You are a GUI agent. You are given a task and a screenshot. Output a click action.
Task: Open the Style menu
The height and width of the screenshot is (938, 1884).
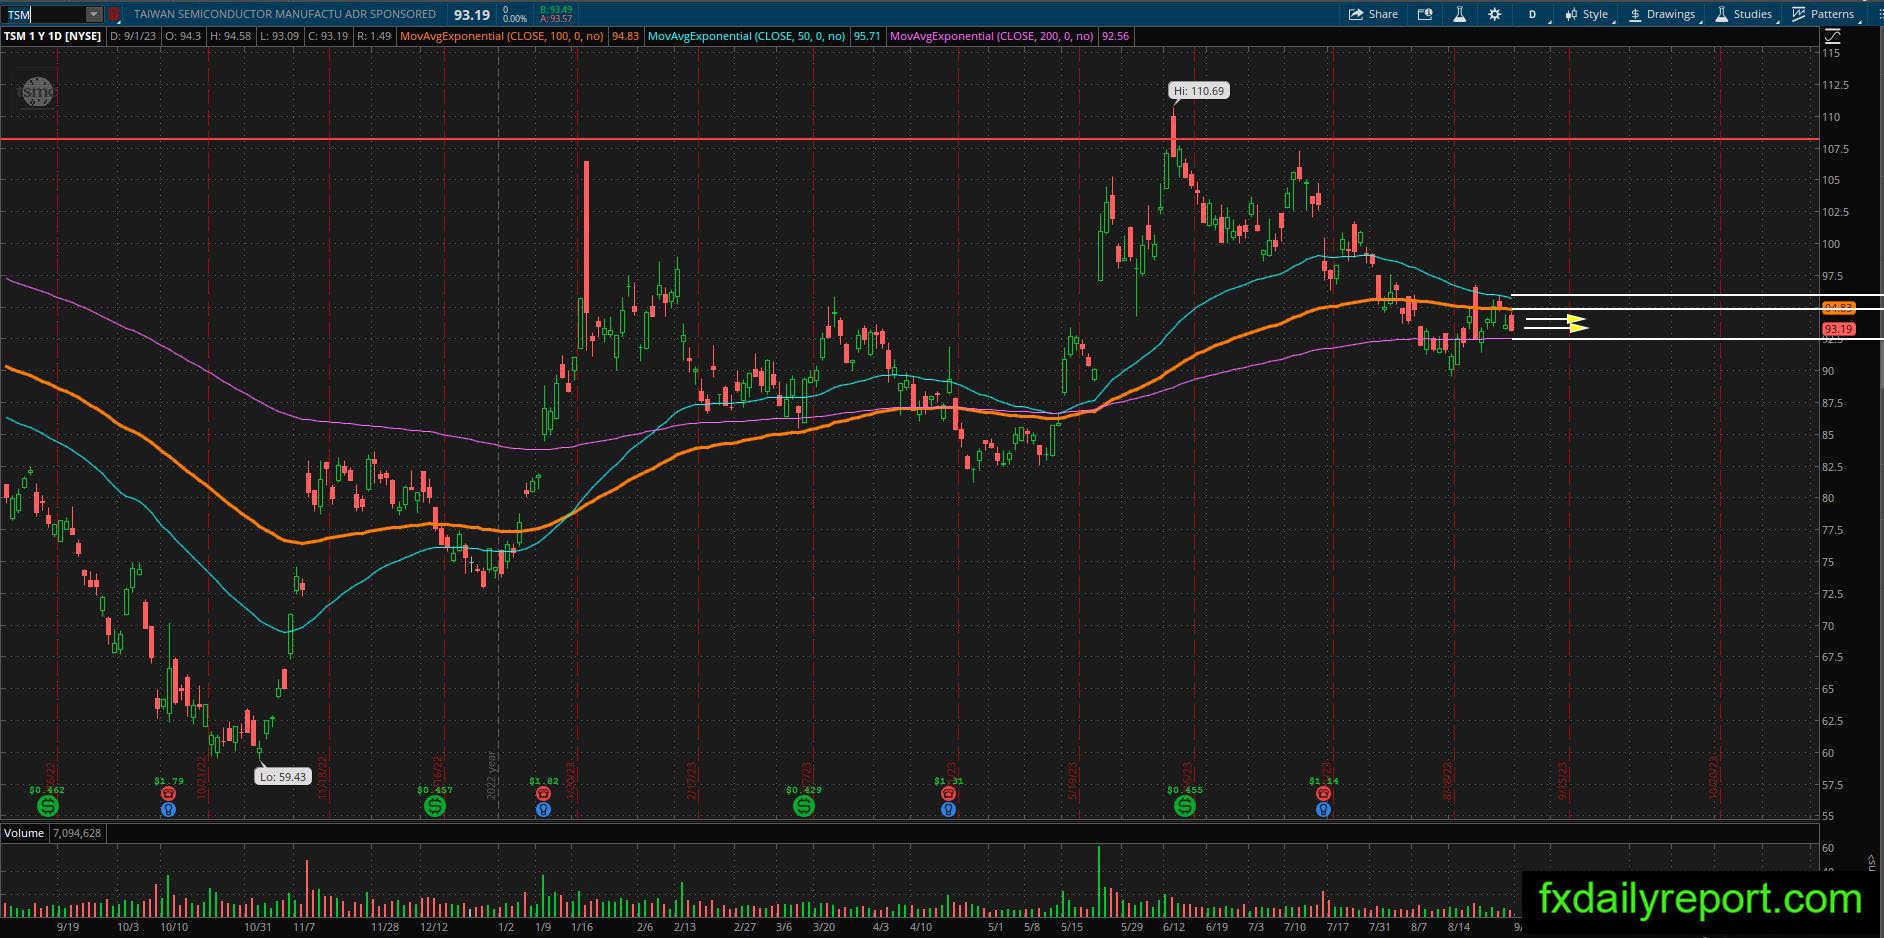click(1587, 14)
